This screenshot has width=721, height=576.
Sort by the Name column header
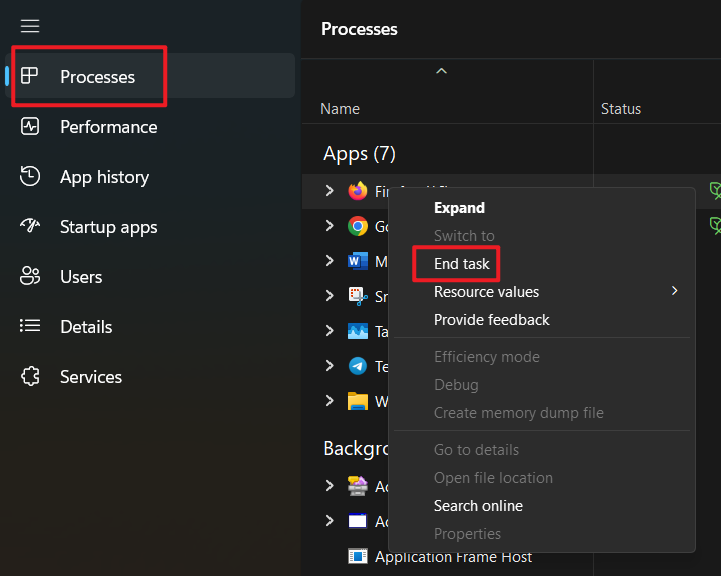click(340, 109)
